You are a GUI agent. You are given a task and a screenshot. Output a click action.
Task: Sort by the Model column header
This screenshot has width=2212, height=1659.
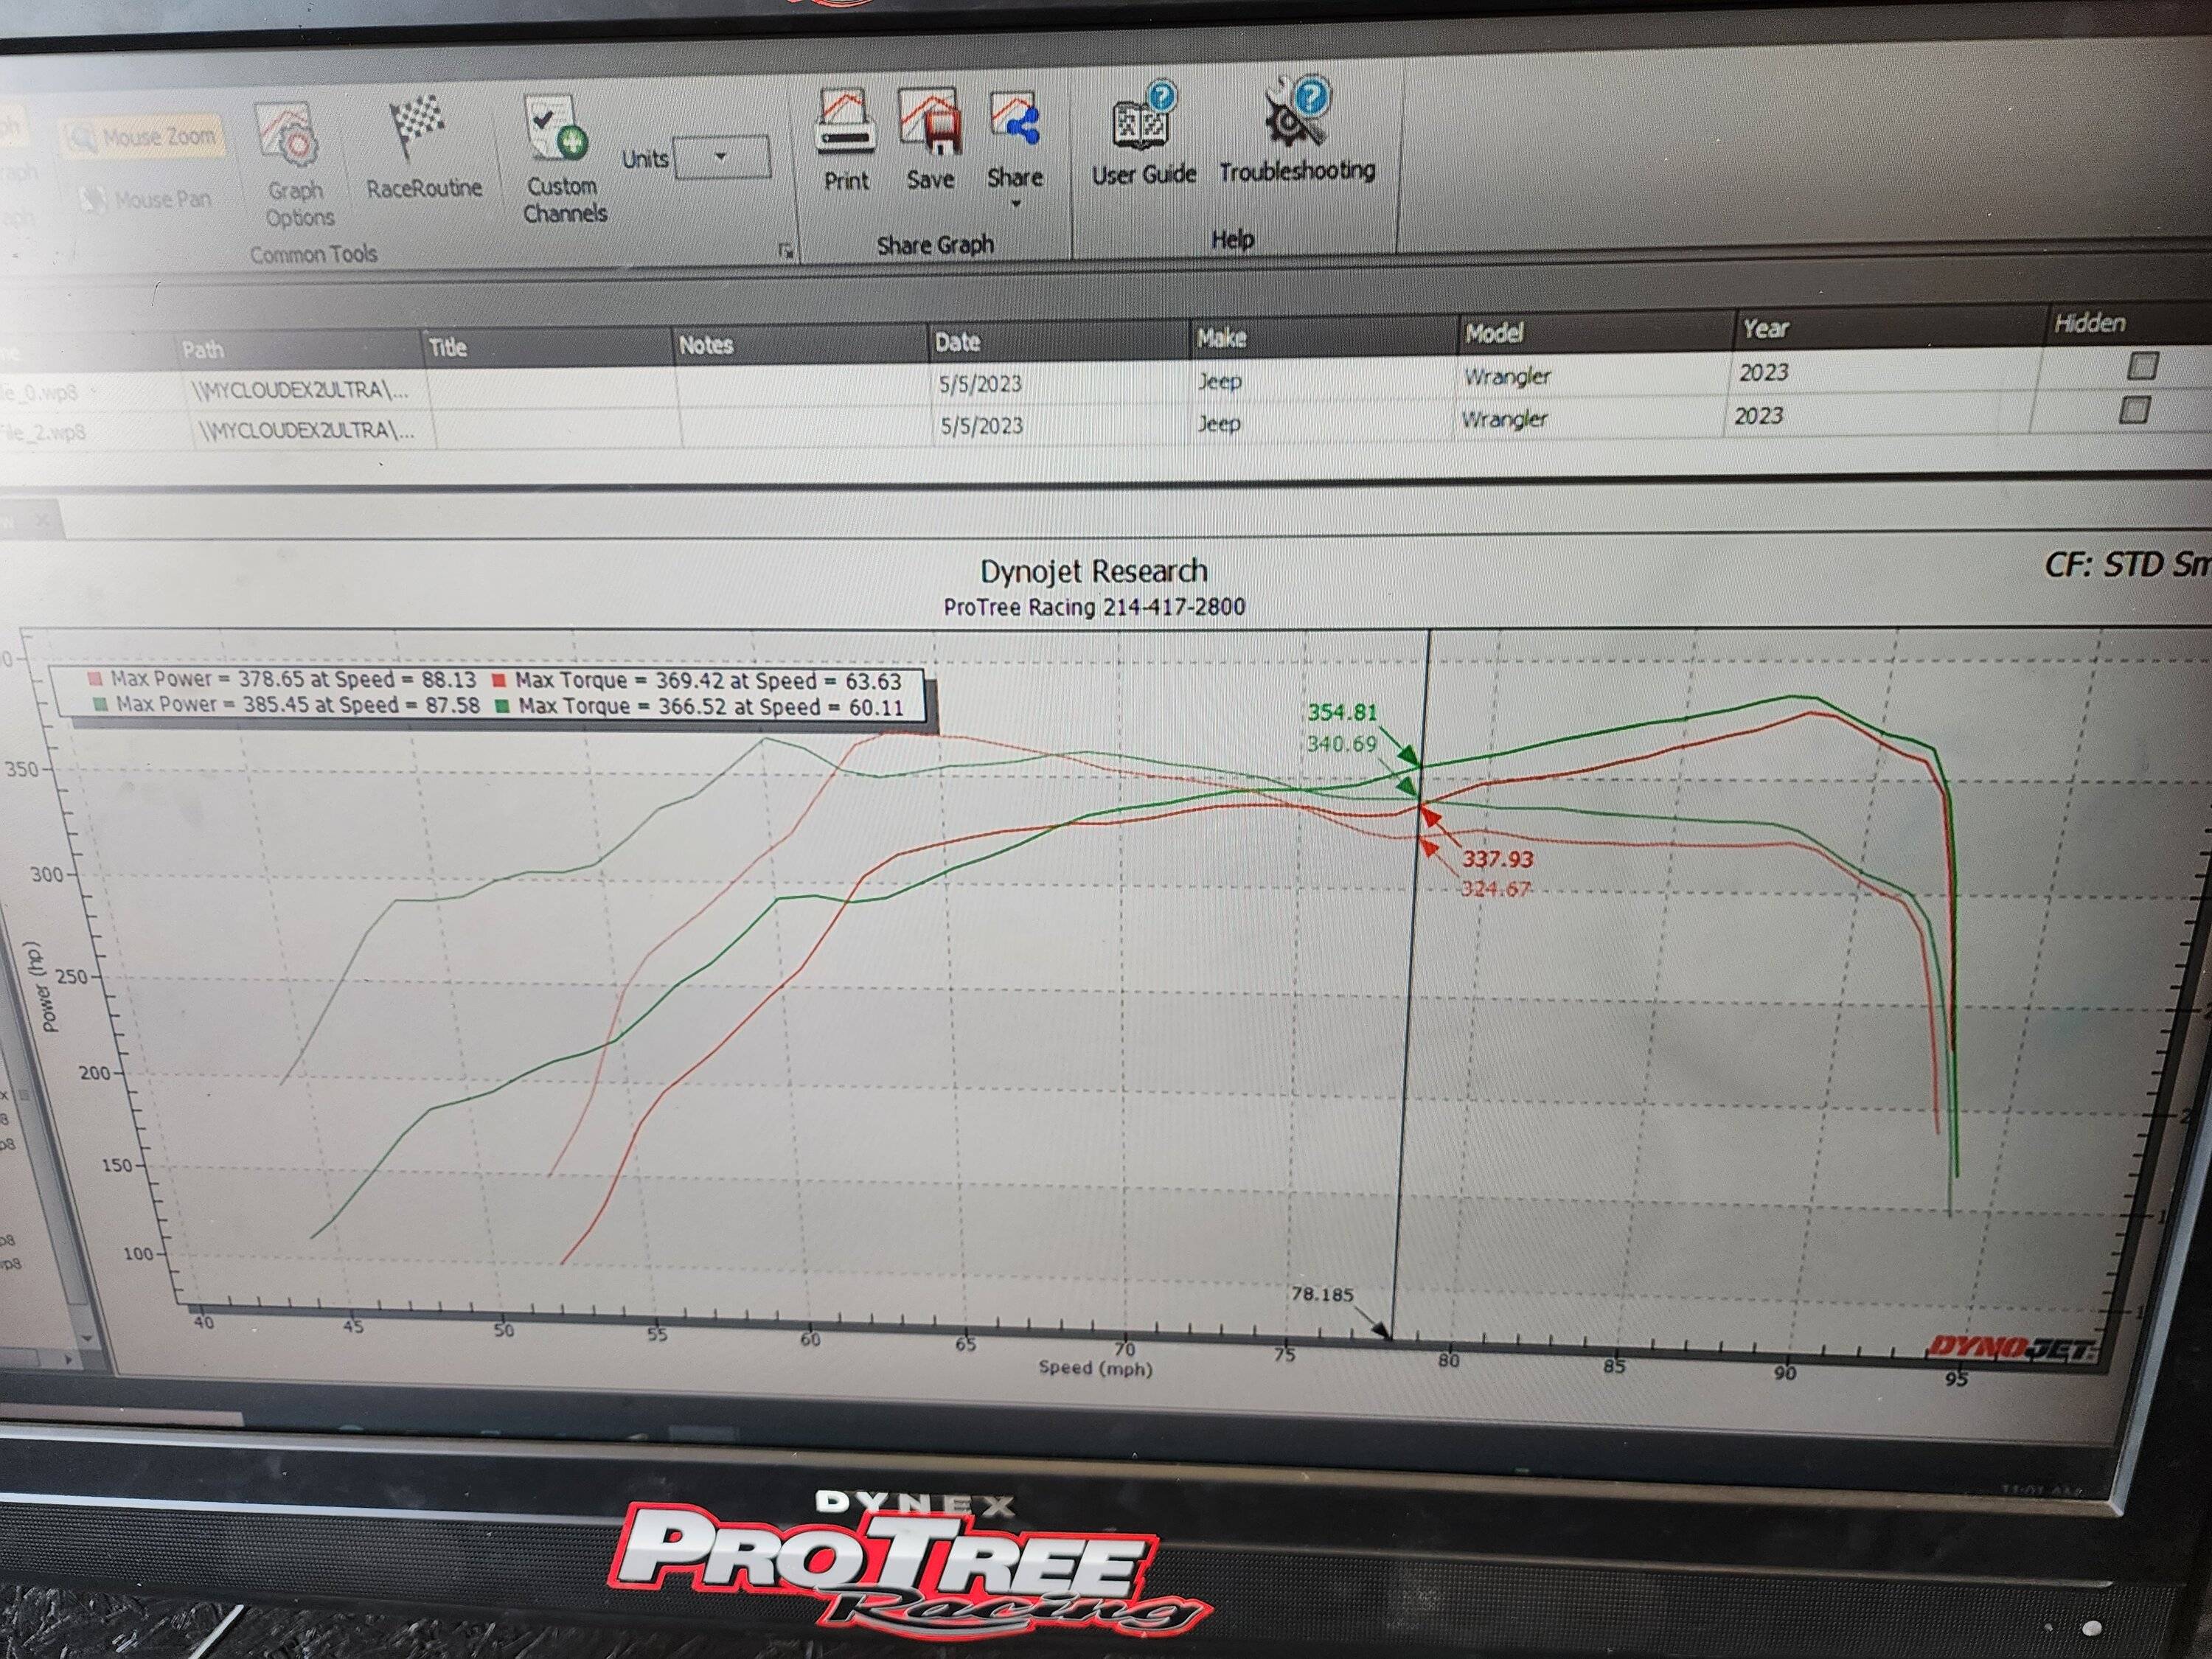(1494, 333)
